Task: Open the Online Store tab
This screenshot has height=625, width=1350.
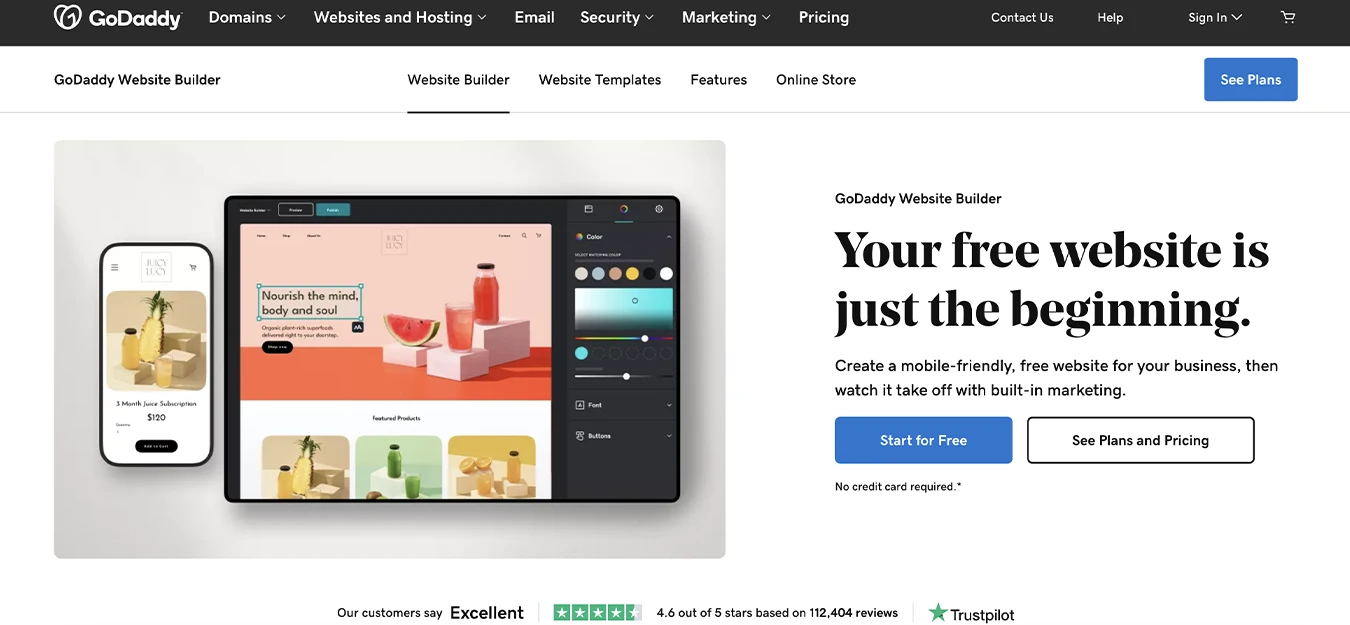Action: (816, 80)
